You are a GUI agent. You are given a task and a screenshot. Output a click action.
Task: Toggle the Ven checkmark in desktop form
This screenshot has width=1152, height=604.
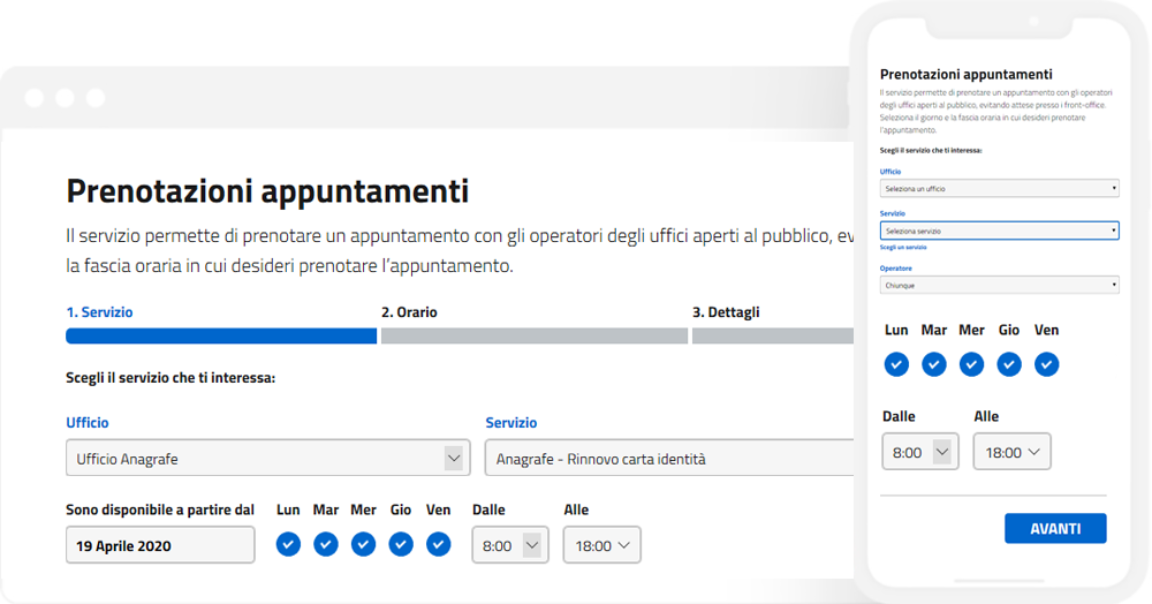(438, 544)
